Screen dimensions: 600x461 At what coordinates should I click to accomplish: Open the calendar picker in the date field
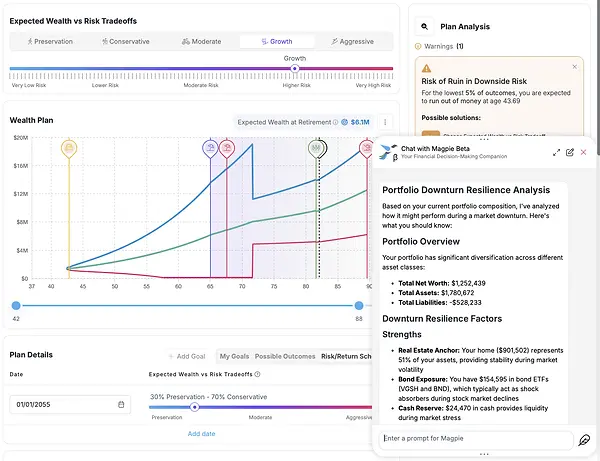point(121,405)
